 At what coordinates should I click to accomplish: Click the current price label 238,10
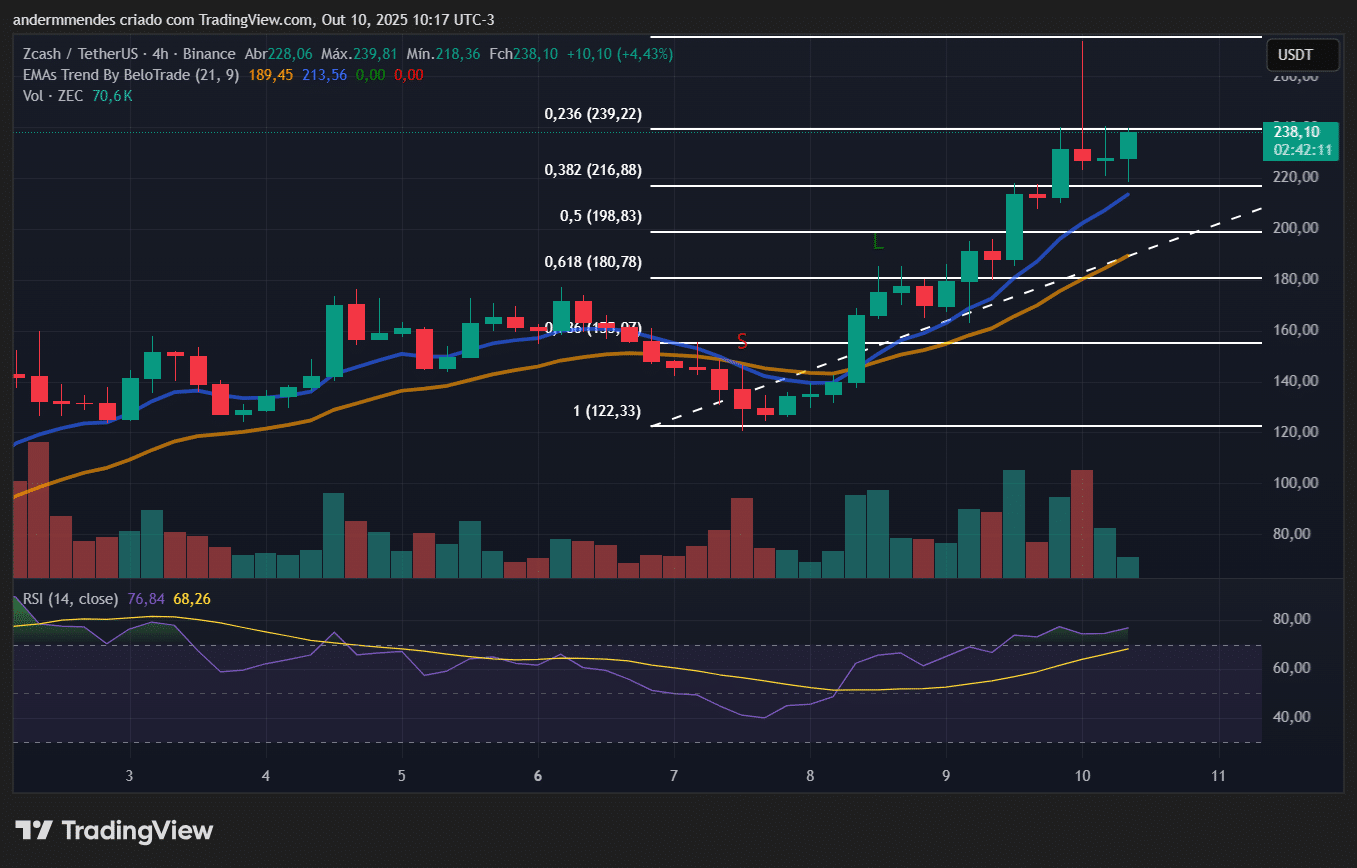(x=1296, y=132)
